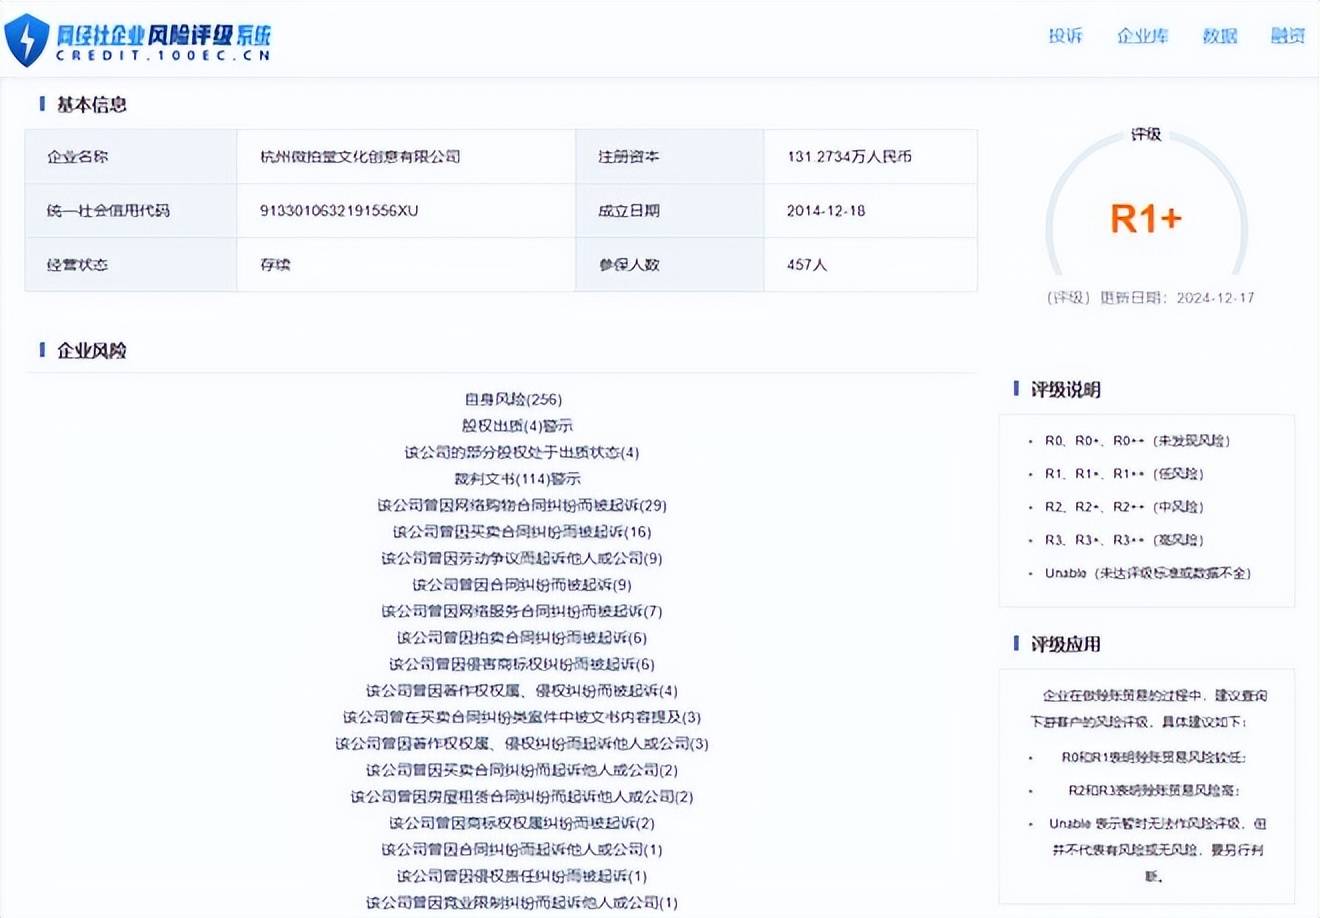This screenshot has width=1320, height=918.
Task: Click 买卖合同纠纷类案件中被文书内容提及(3) row
Action: tap(521, 717)
